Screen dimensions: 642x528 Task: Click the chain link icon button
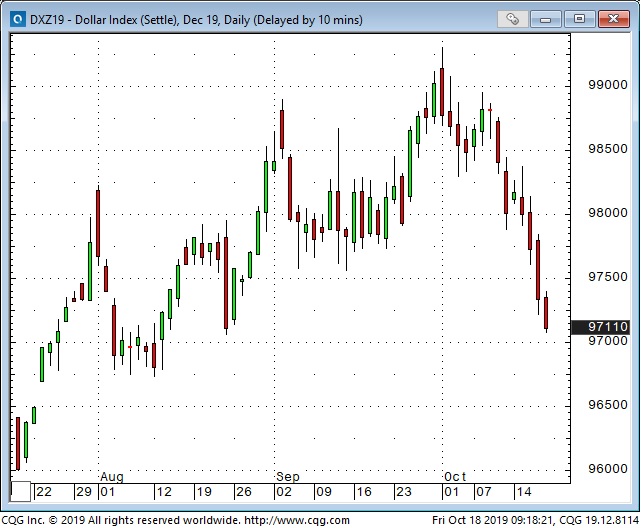(x=513, y=19)
